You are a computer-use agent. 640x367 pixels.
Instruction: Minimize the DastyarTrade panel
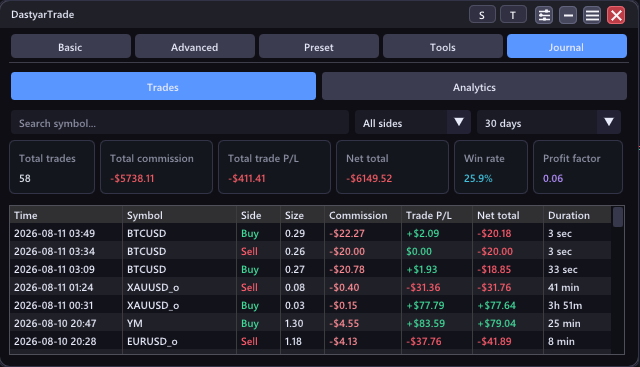[x=568, y=16]
